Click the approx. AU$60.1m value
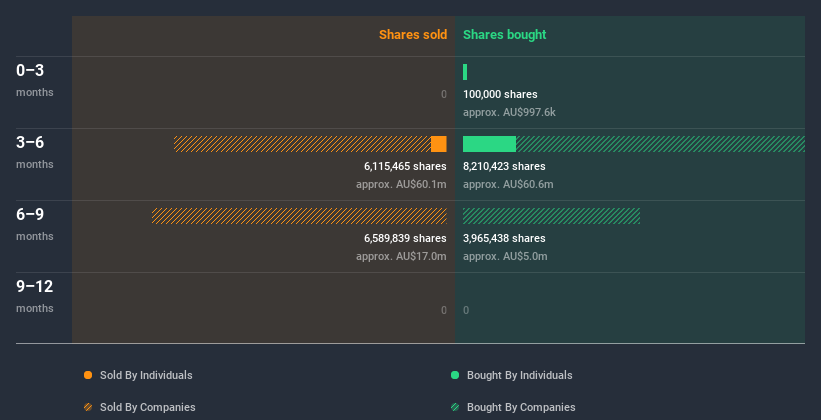Viewport: 821px width, 420px height. pyautogui.click(x=401, y=184)
